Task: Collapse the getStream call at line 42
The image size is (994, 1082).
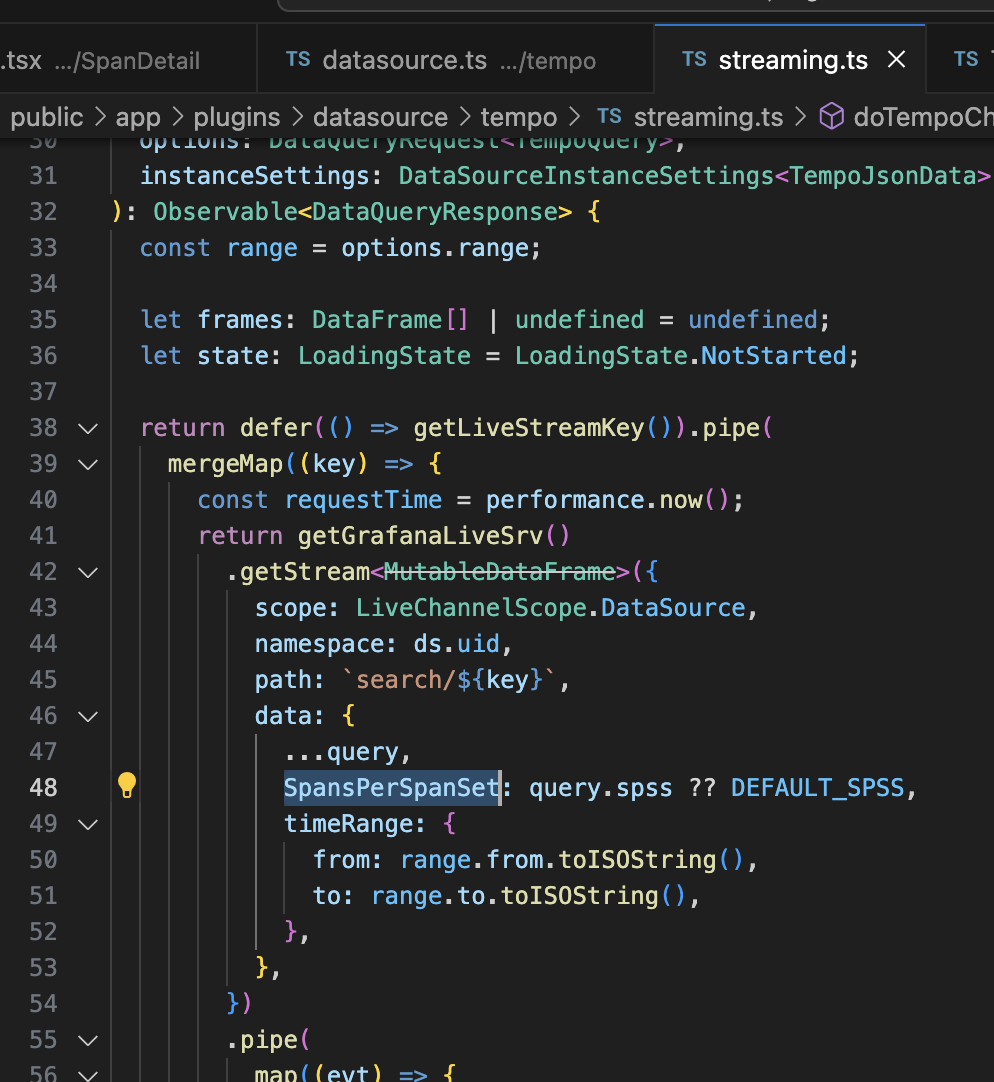Action: 88,571
